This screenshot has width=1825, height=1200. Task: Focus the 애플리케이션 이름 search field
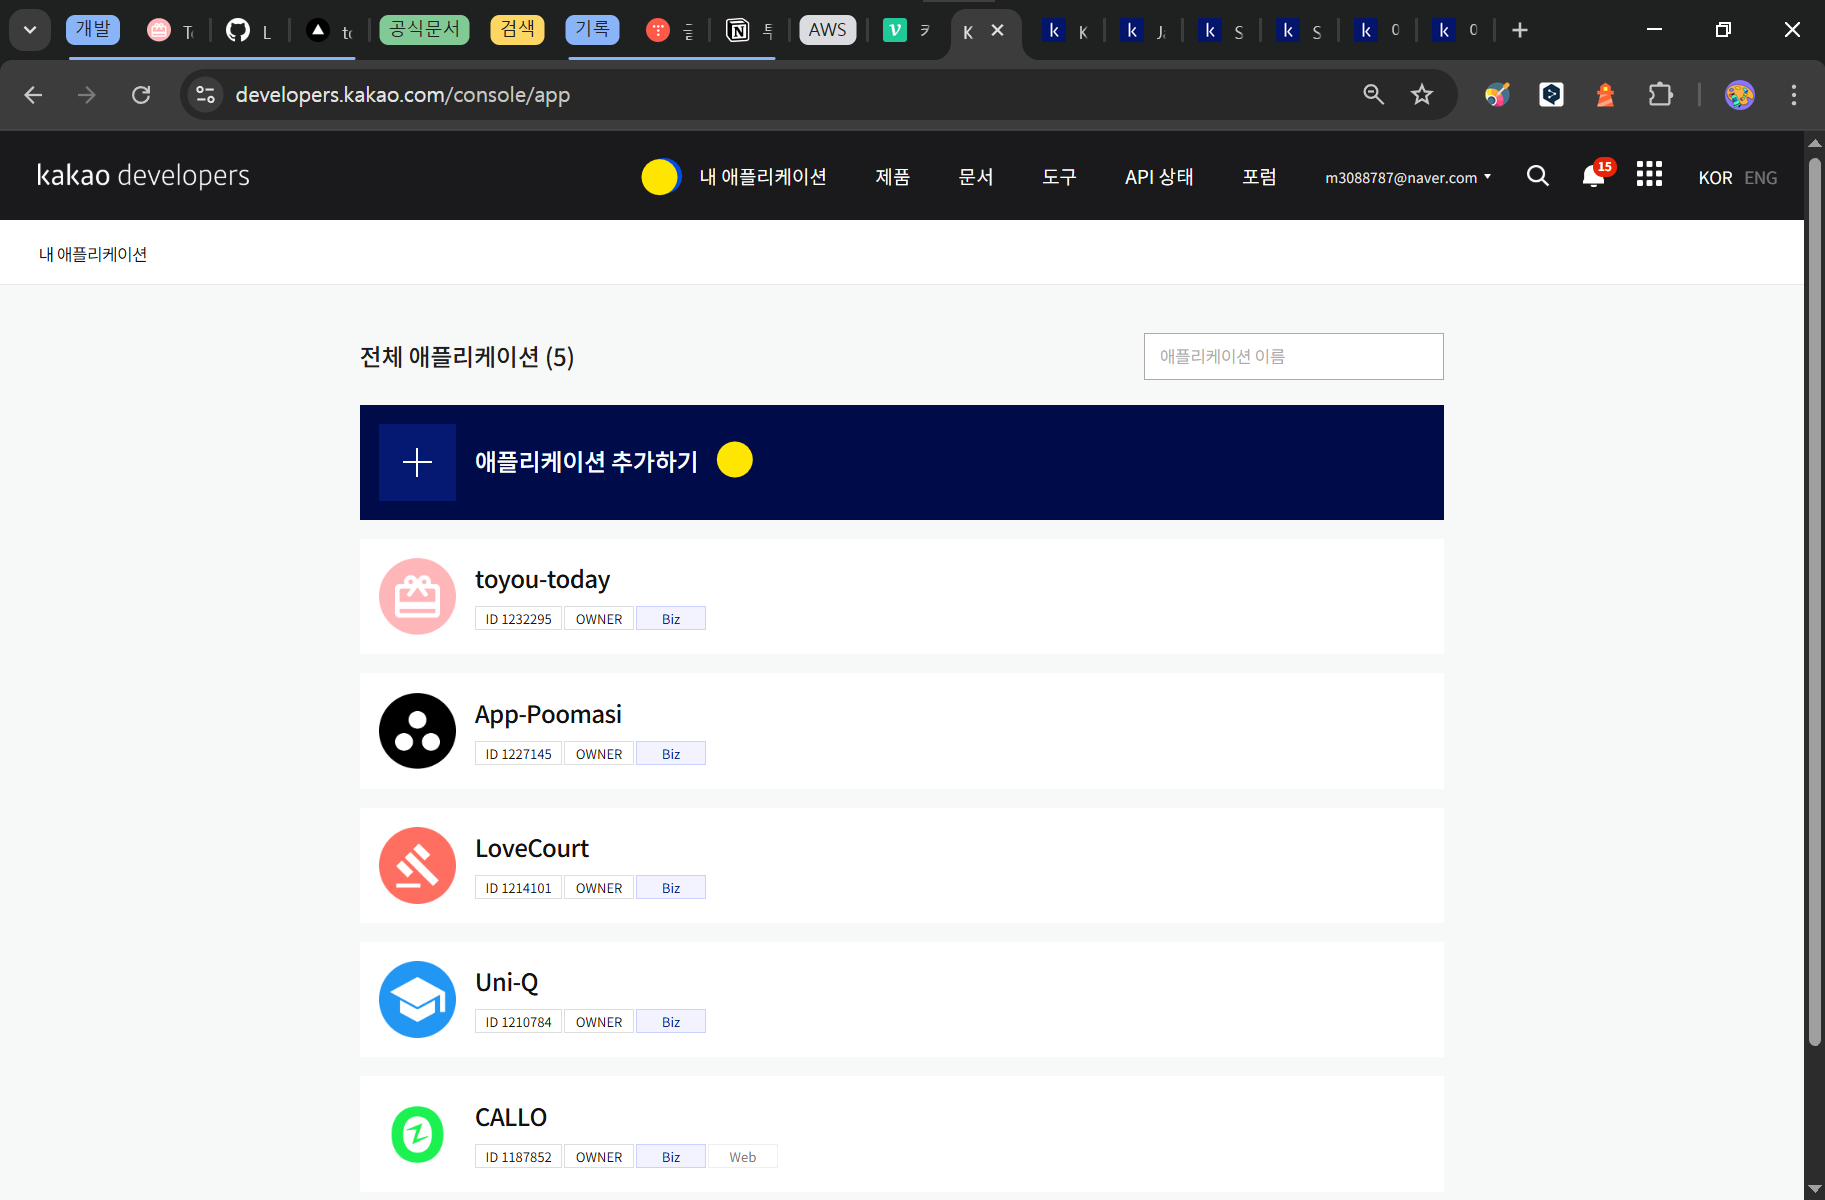[x=1293, y=356]
